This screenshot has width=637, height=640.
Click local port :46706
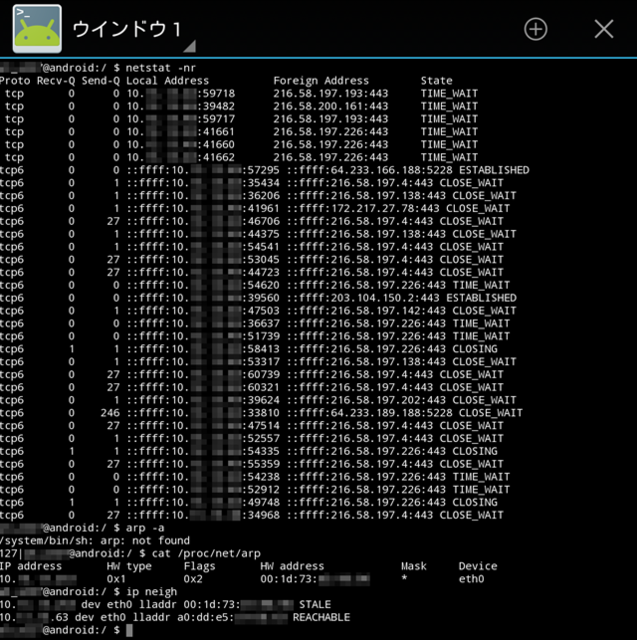tap(261, 221)
